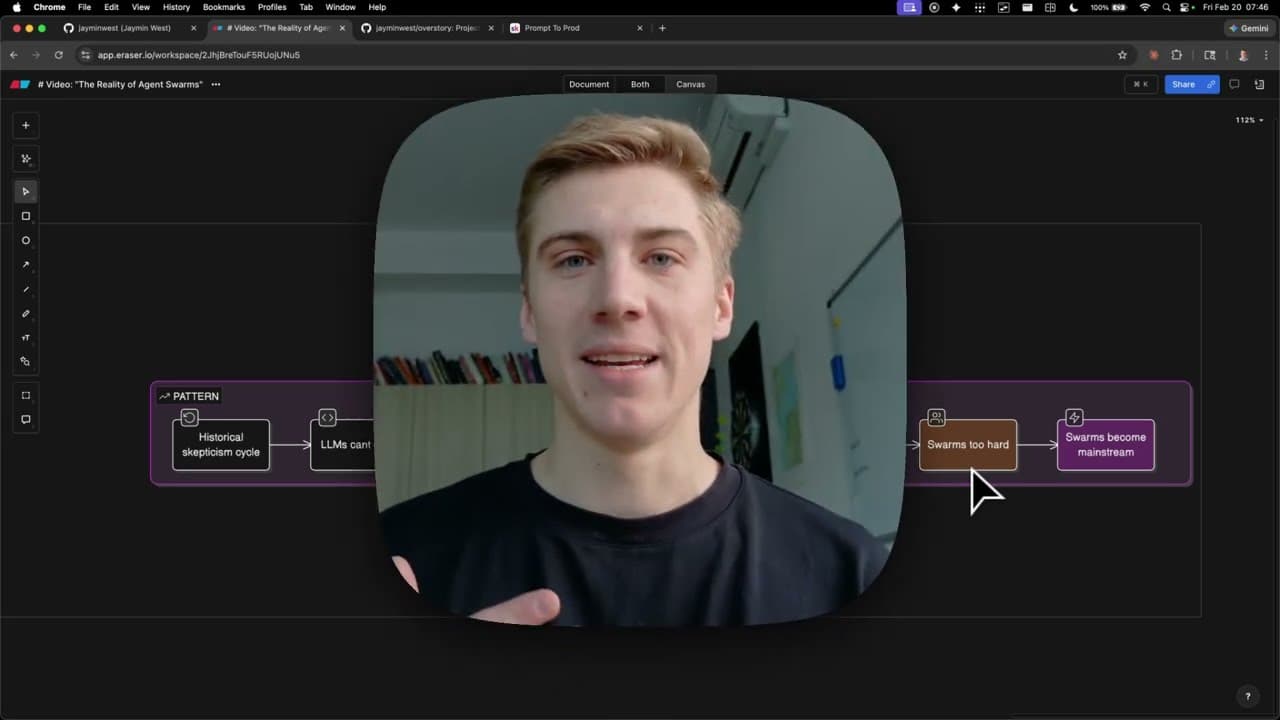Switch to Document view mode

coord(588,85)
